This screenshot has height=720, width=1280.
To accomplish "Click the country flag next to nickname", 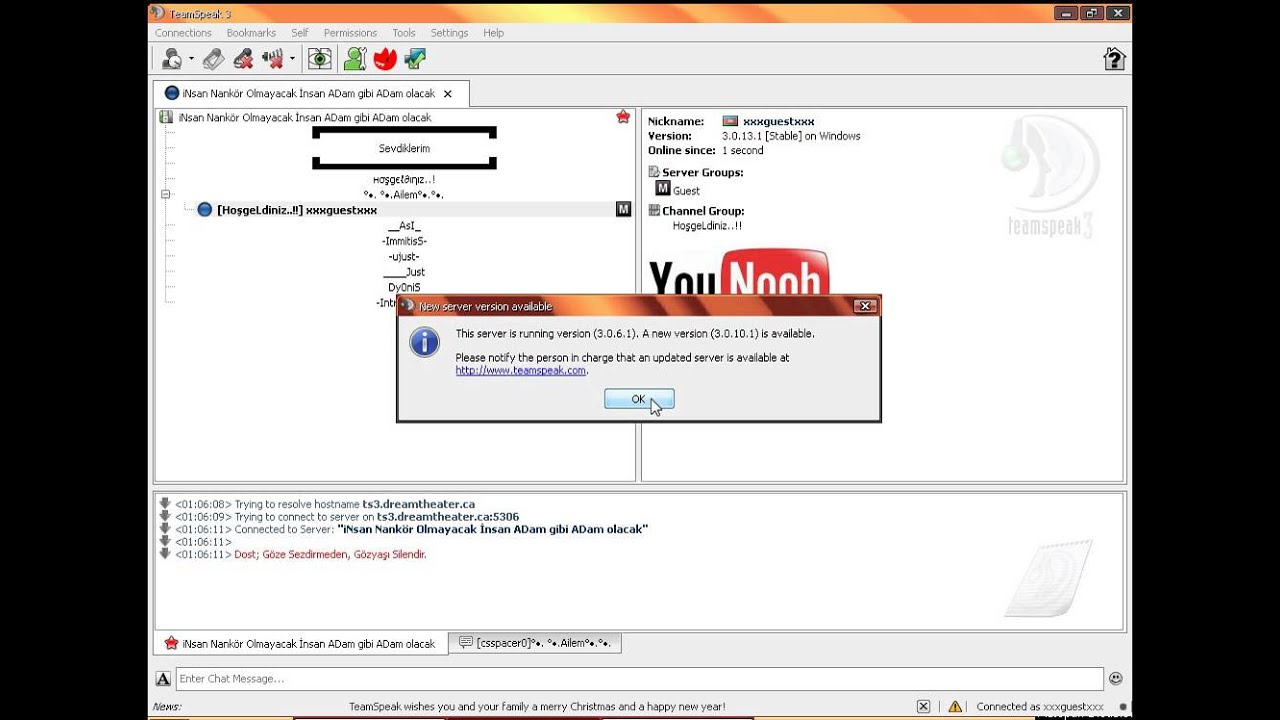I will (730, 121).
